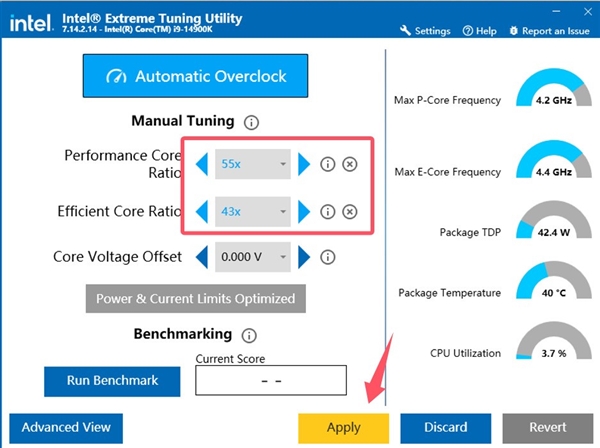Click Report an Issue link
Image resolution: width=600 pixels, height=448 pixels.
click(x=549, y=31)
